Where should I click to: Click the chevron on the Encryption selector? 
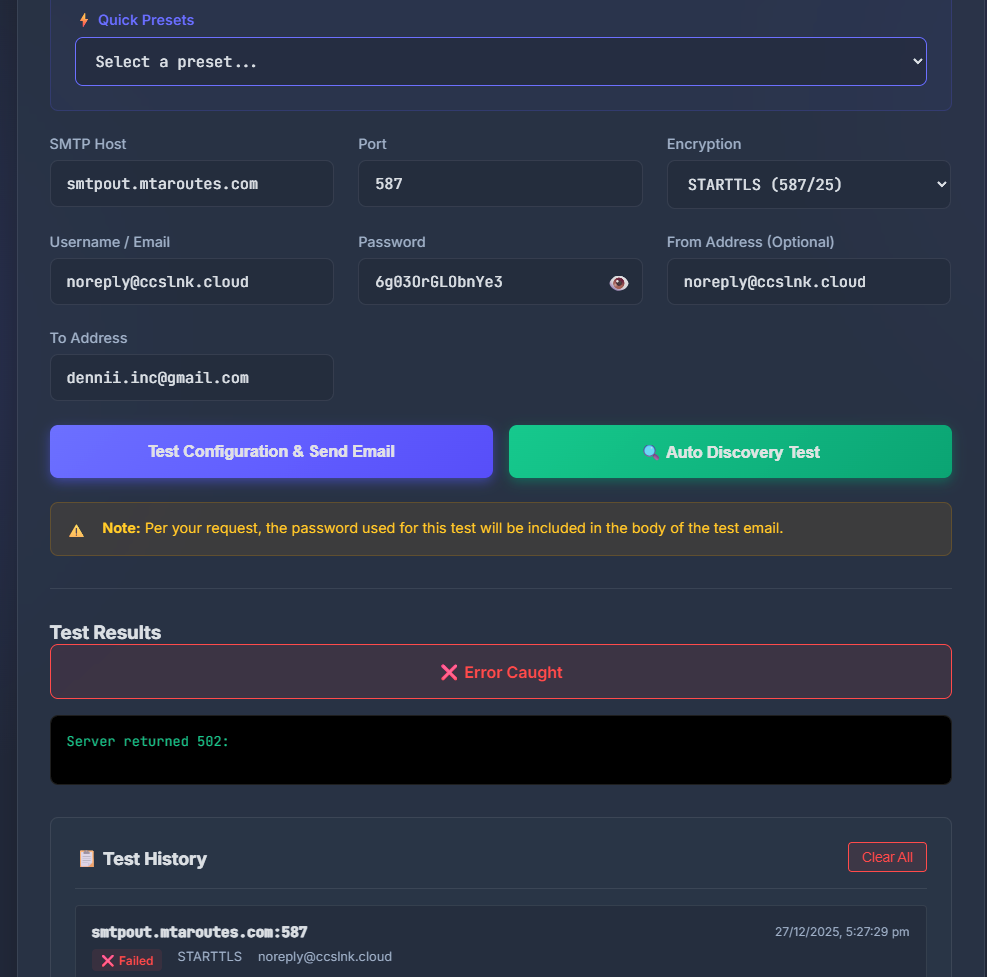tap(940, 184)
